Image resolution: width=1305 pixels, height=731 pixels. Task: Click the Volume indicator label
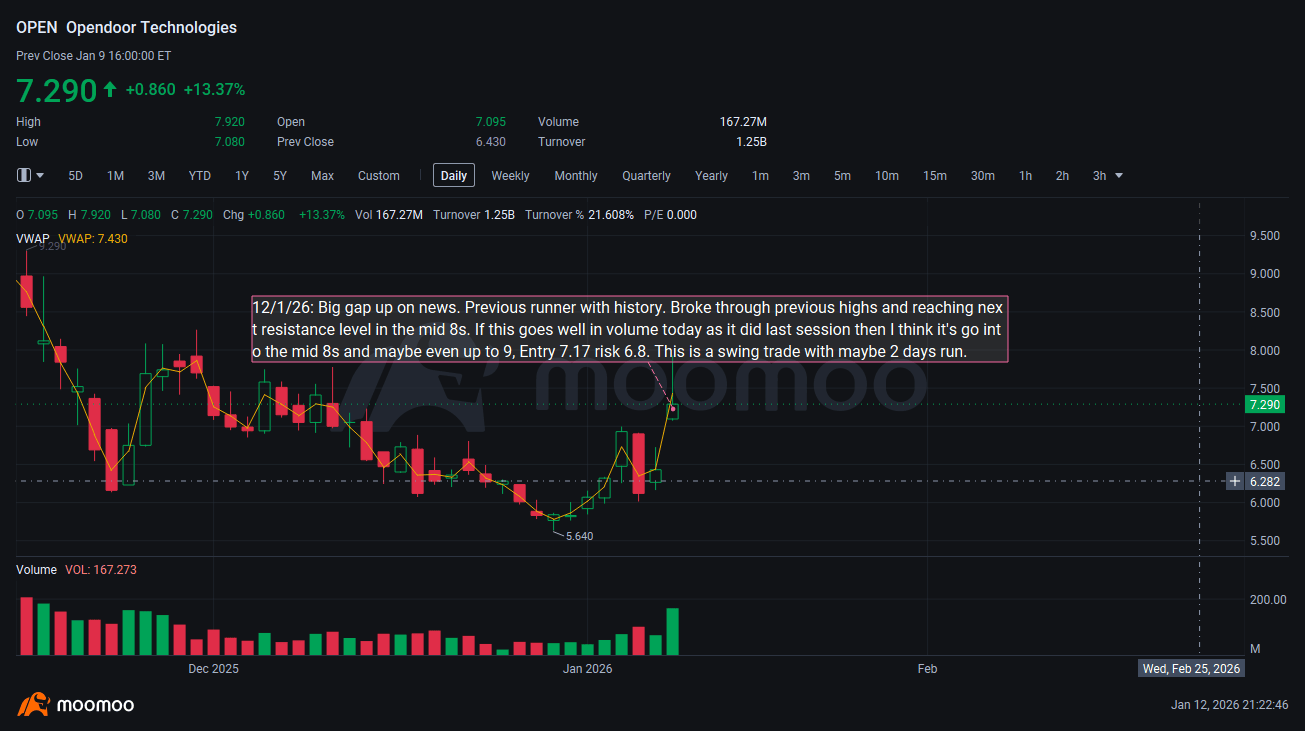point(36,569)
